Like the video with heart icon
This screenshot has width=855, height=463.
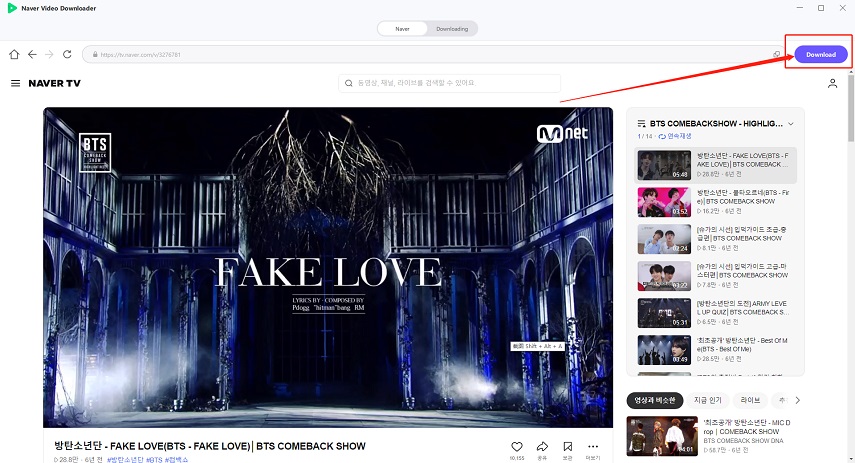[517, 447]
